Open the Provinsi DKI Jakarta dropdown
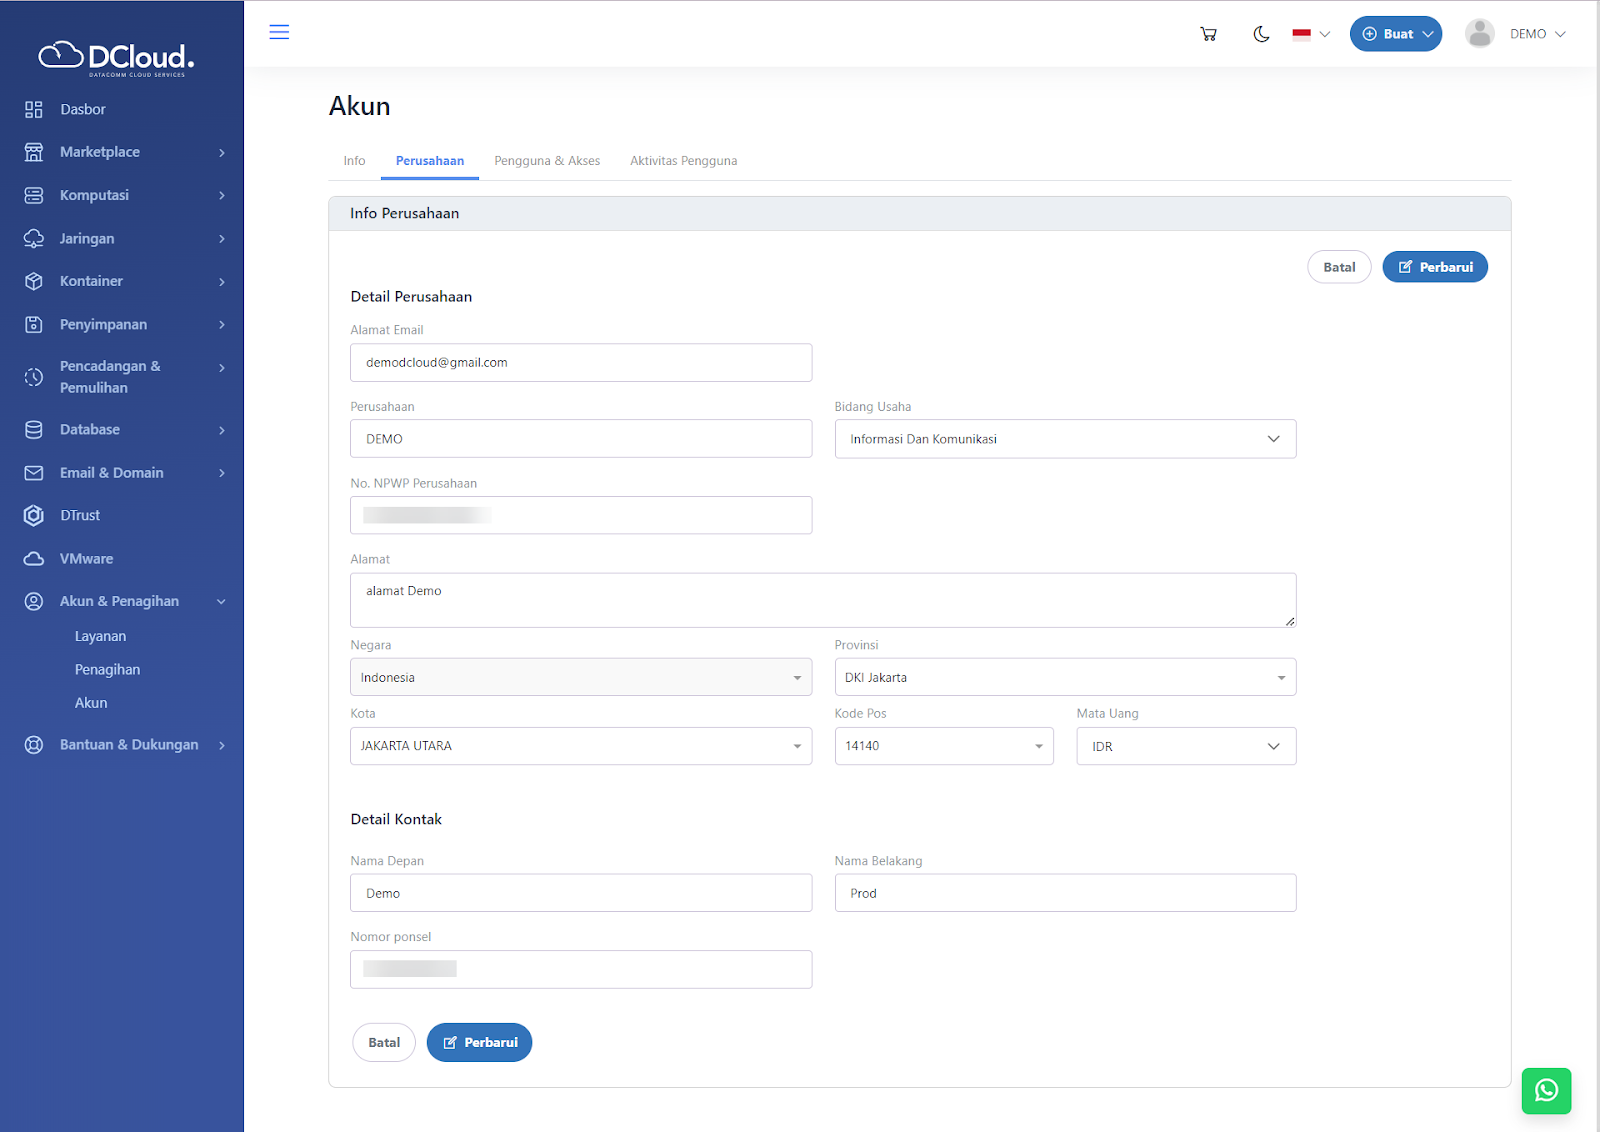1600x1132 pixels. (x=1065, y=677)
